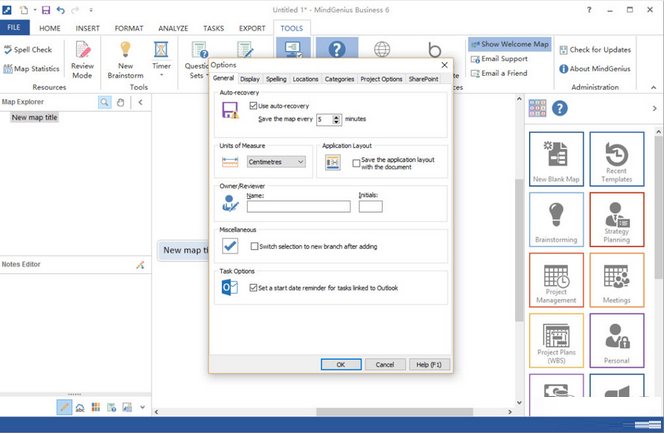Click the Spell Check icon in ribbon
Viewport: 665px width, 434px height.
click(8, 49)
